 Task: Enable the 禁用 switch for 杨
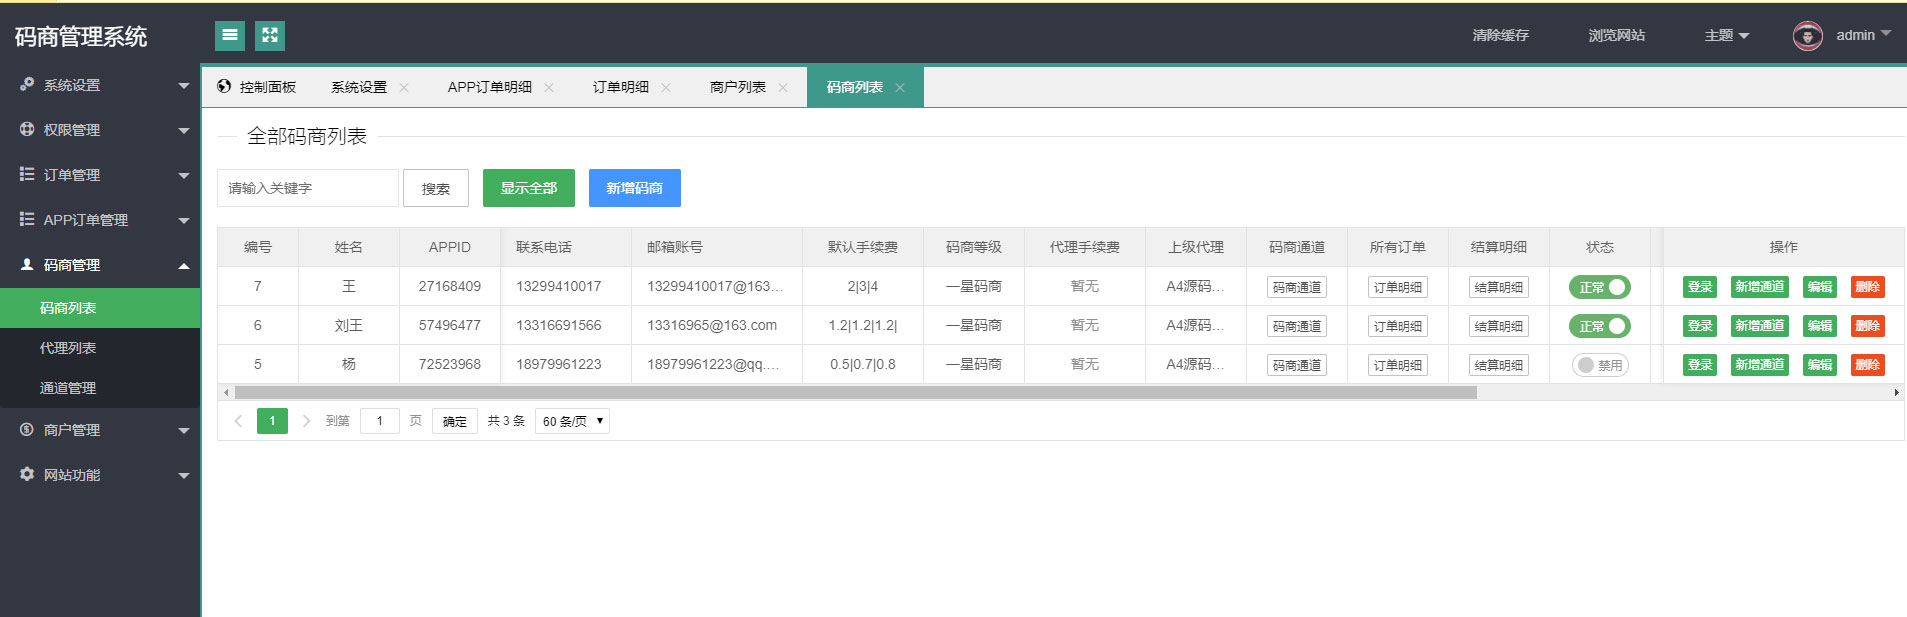(1600, 365)
